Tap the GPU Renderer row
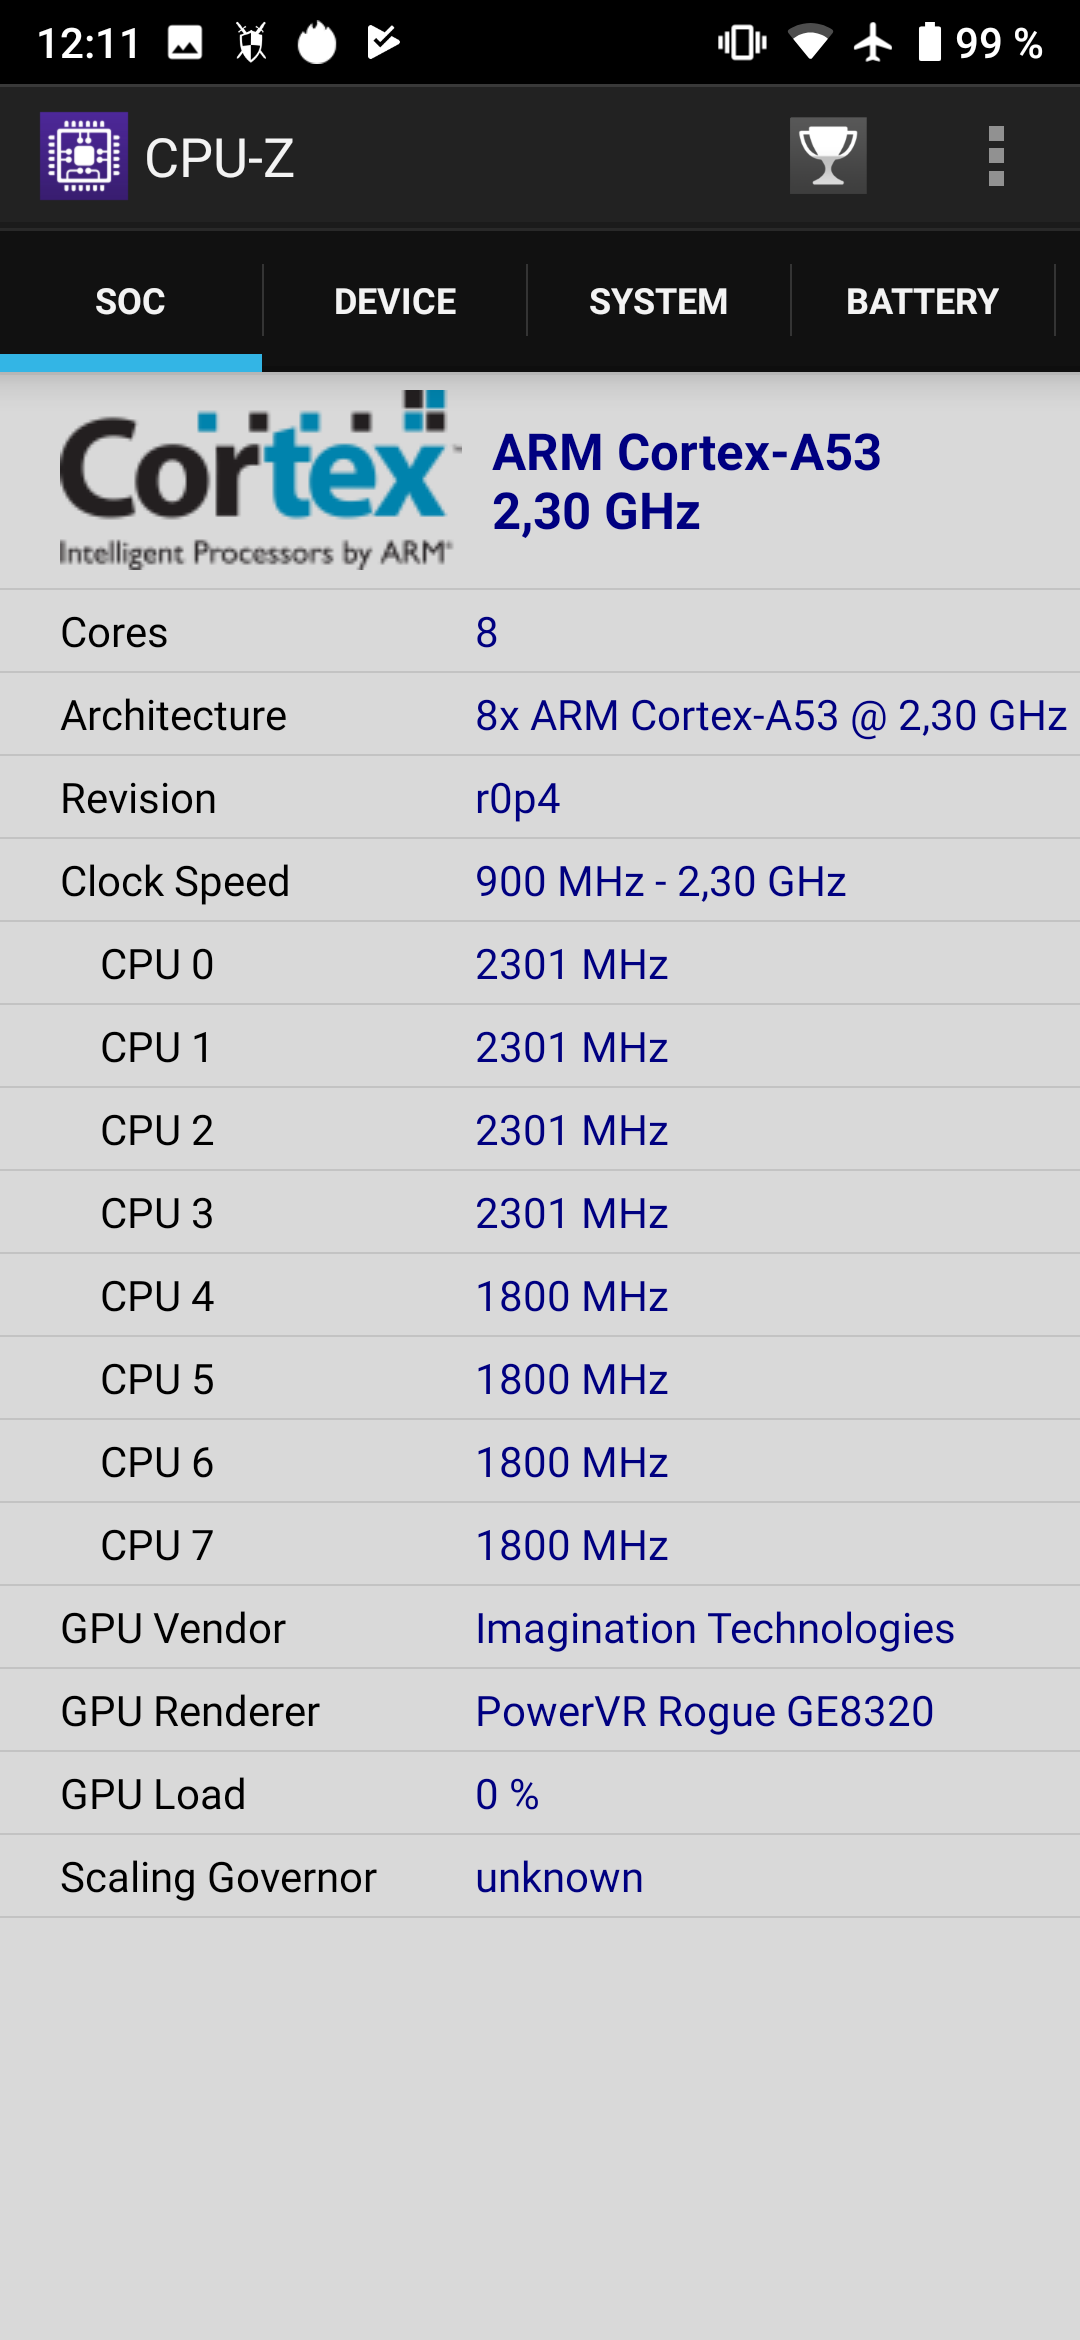 (x=540, y=1711)
